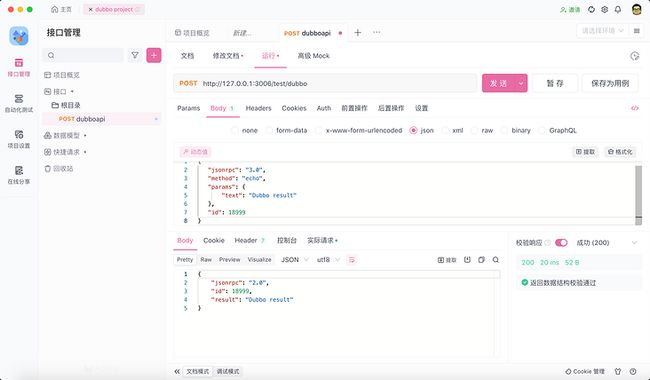Click the icon at right of run tabs
Screen dimensions: 650x380
634,56
